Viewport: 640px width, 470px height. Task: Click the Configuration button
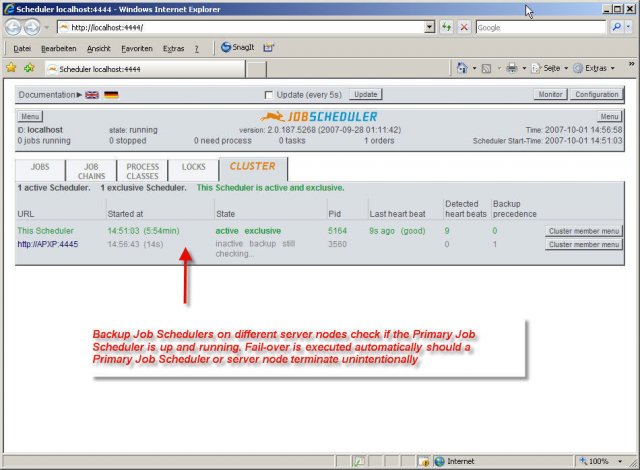pyautogui.click(x=596, y=94)
